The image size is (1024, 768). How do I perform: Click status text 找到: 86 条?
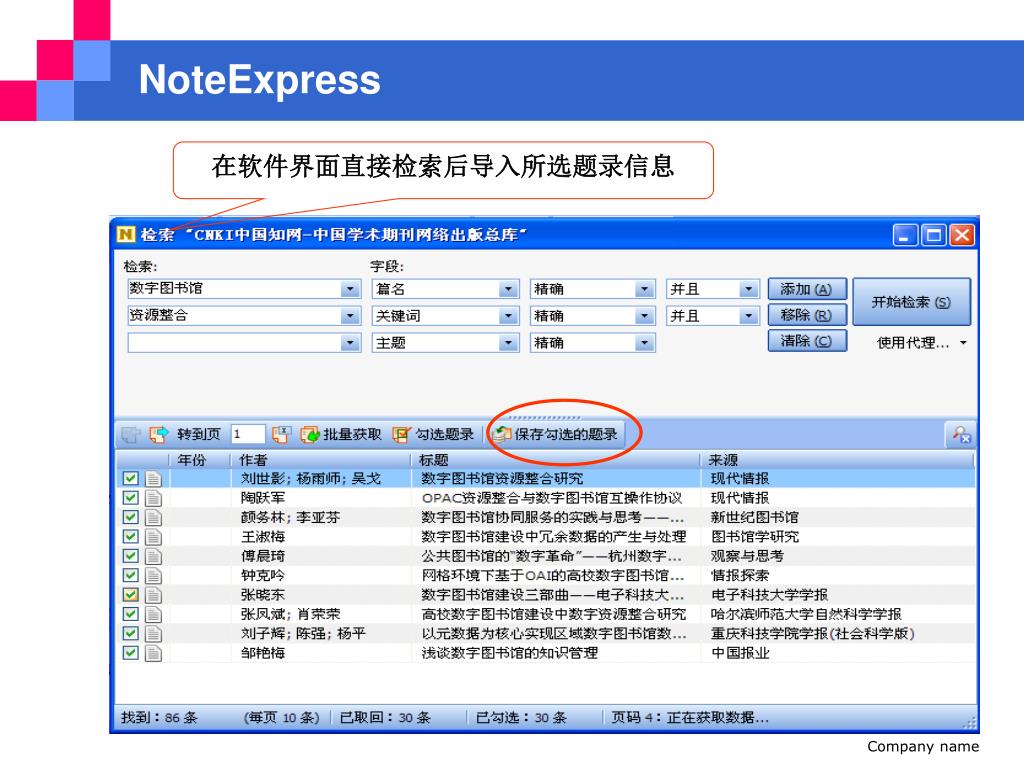pyautogui.click(x=159, y=717)
